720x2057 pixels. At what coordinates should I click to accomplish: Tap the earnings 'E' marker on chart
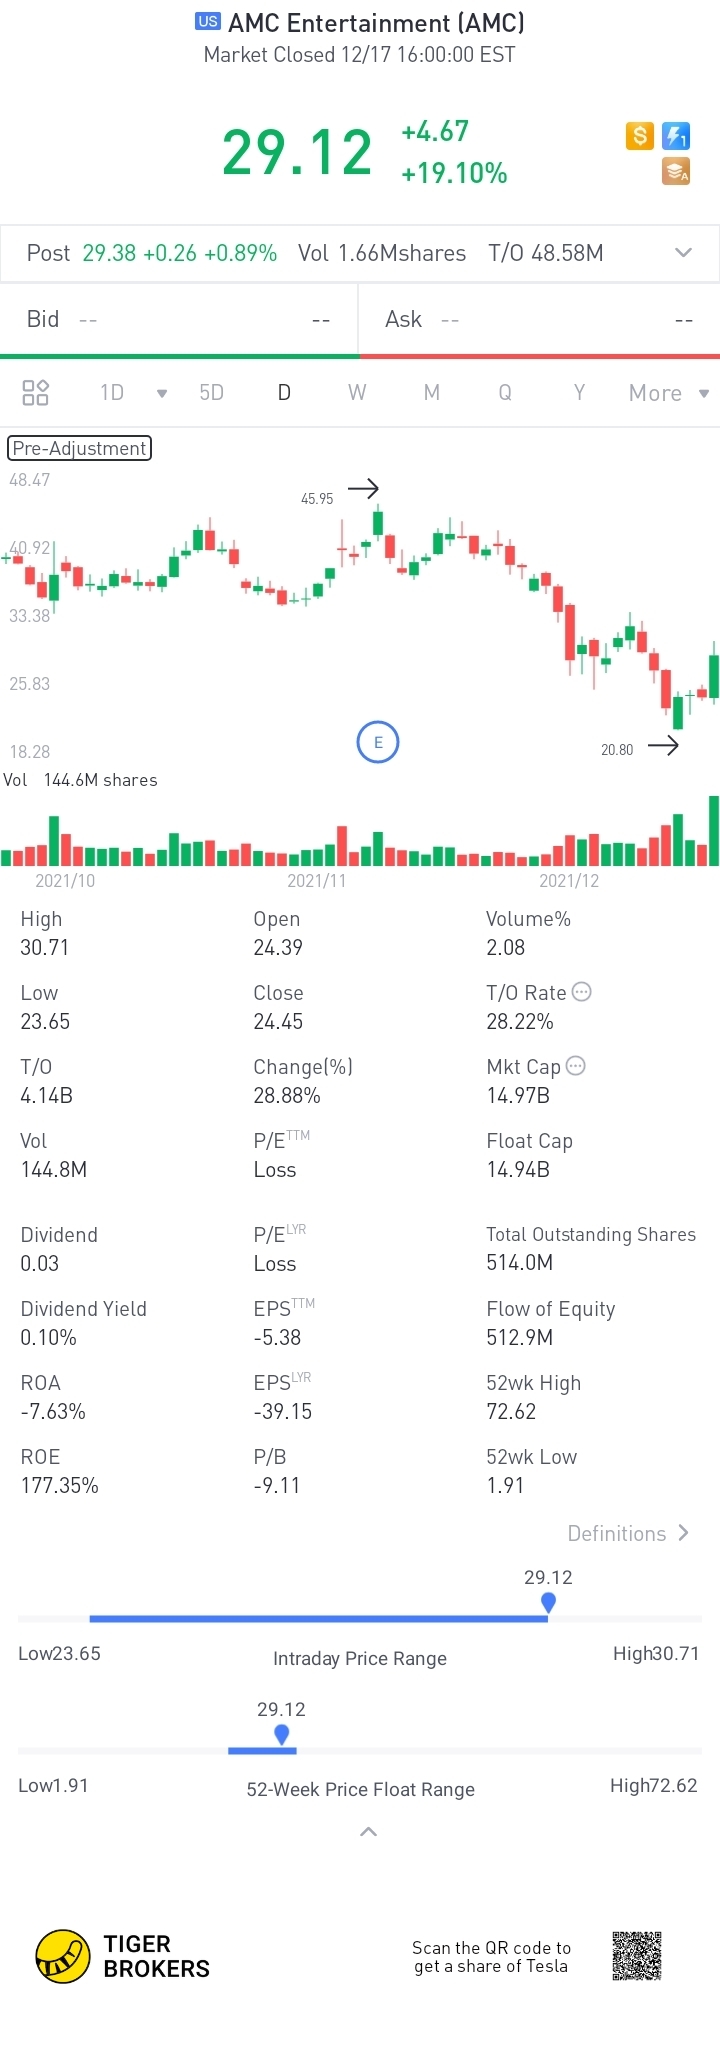378,742
